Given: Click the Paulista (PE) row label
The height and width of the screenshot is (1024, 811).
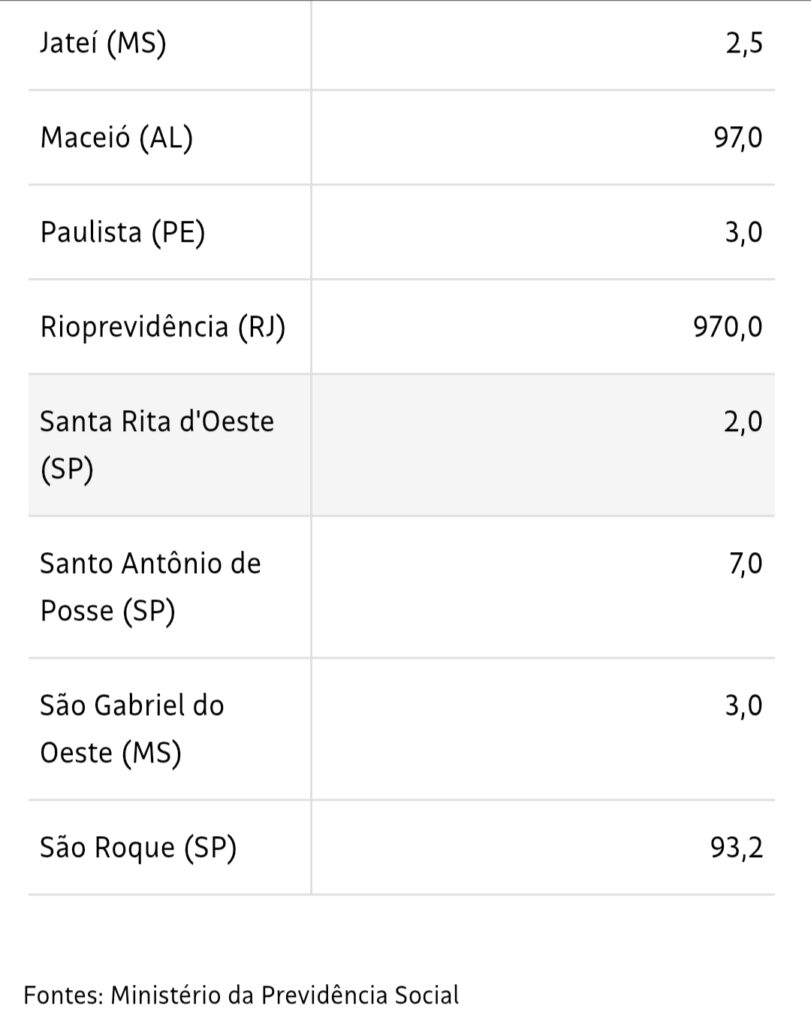Looking at the screenshot, I should click(x=123, y=232).
